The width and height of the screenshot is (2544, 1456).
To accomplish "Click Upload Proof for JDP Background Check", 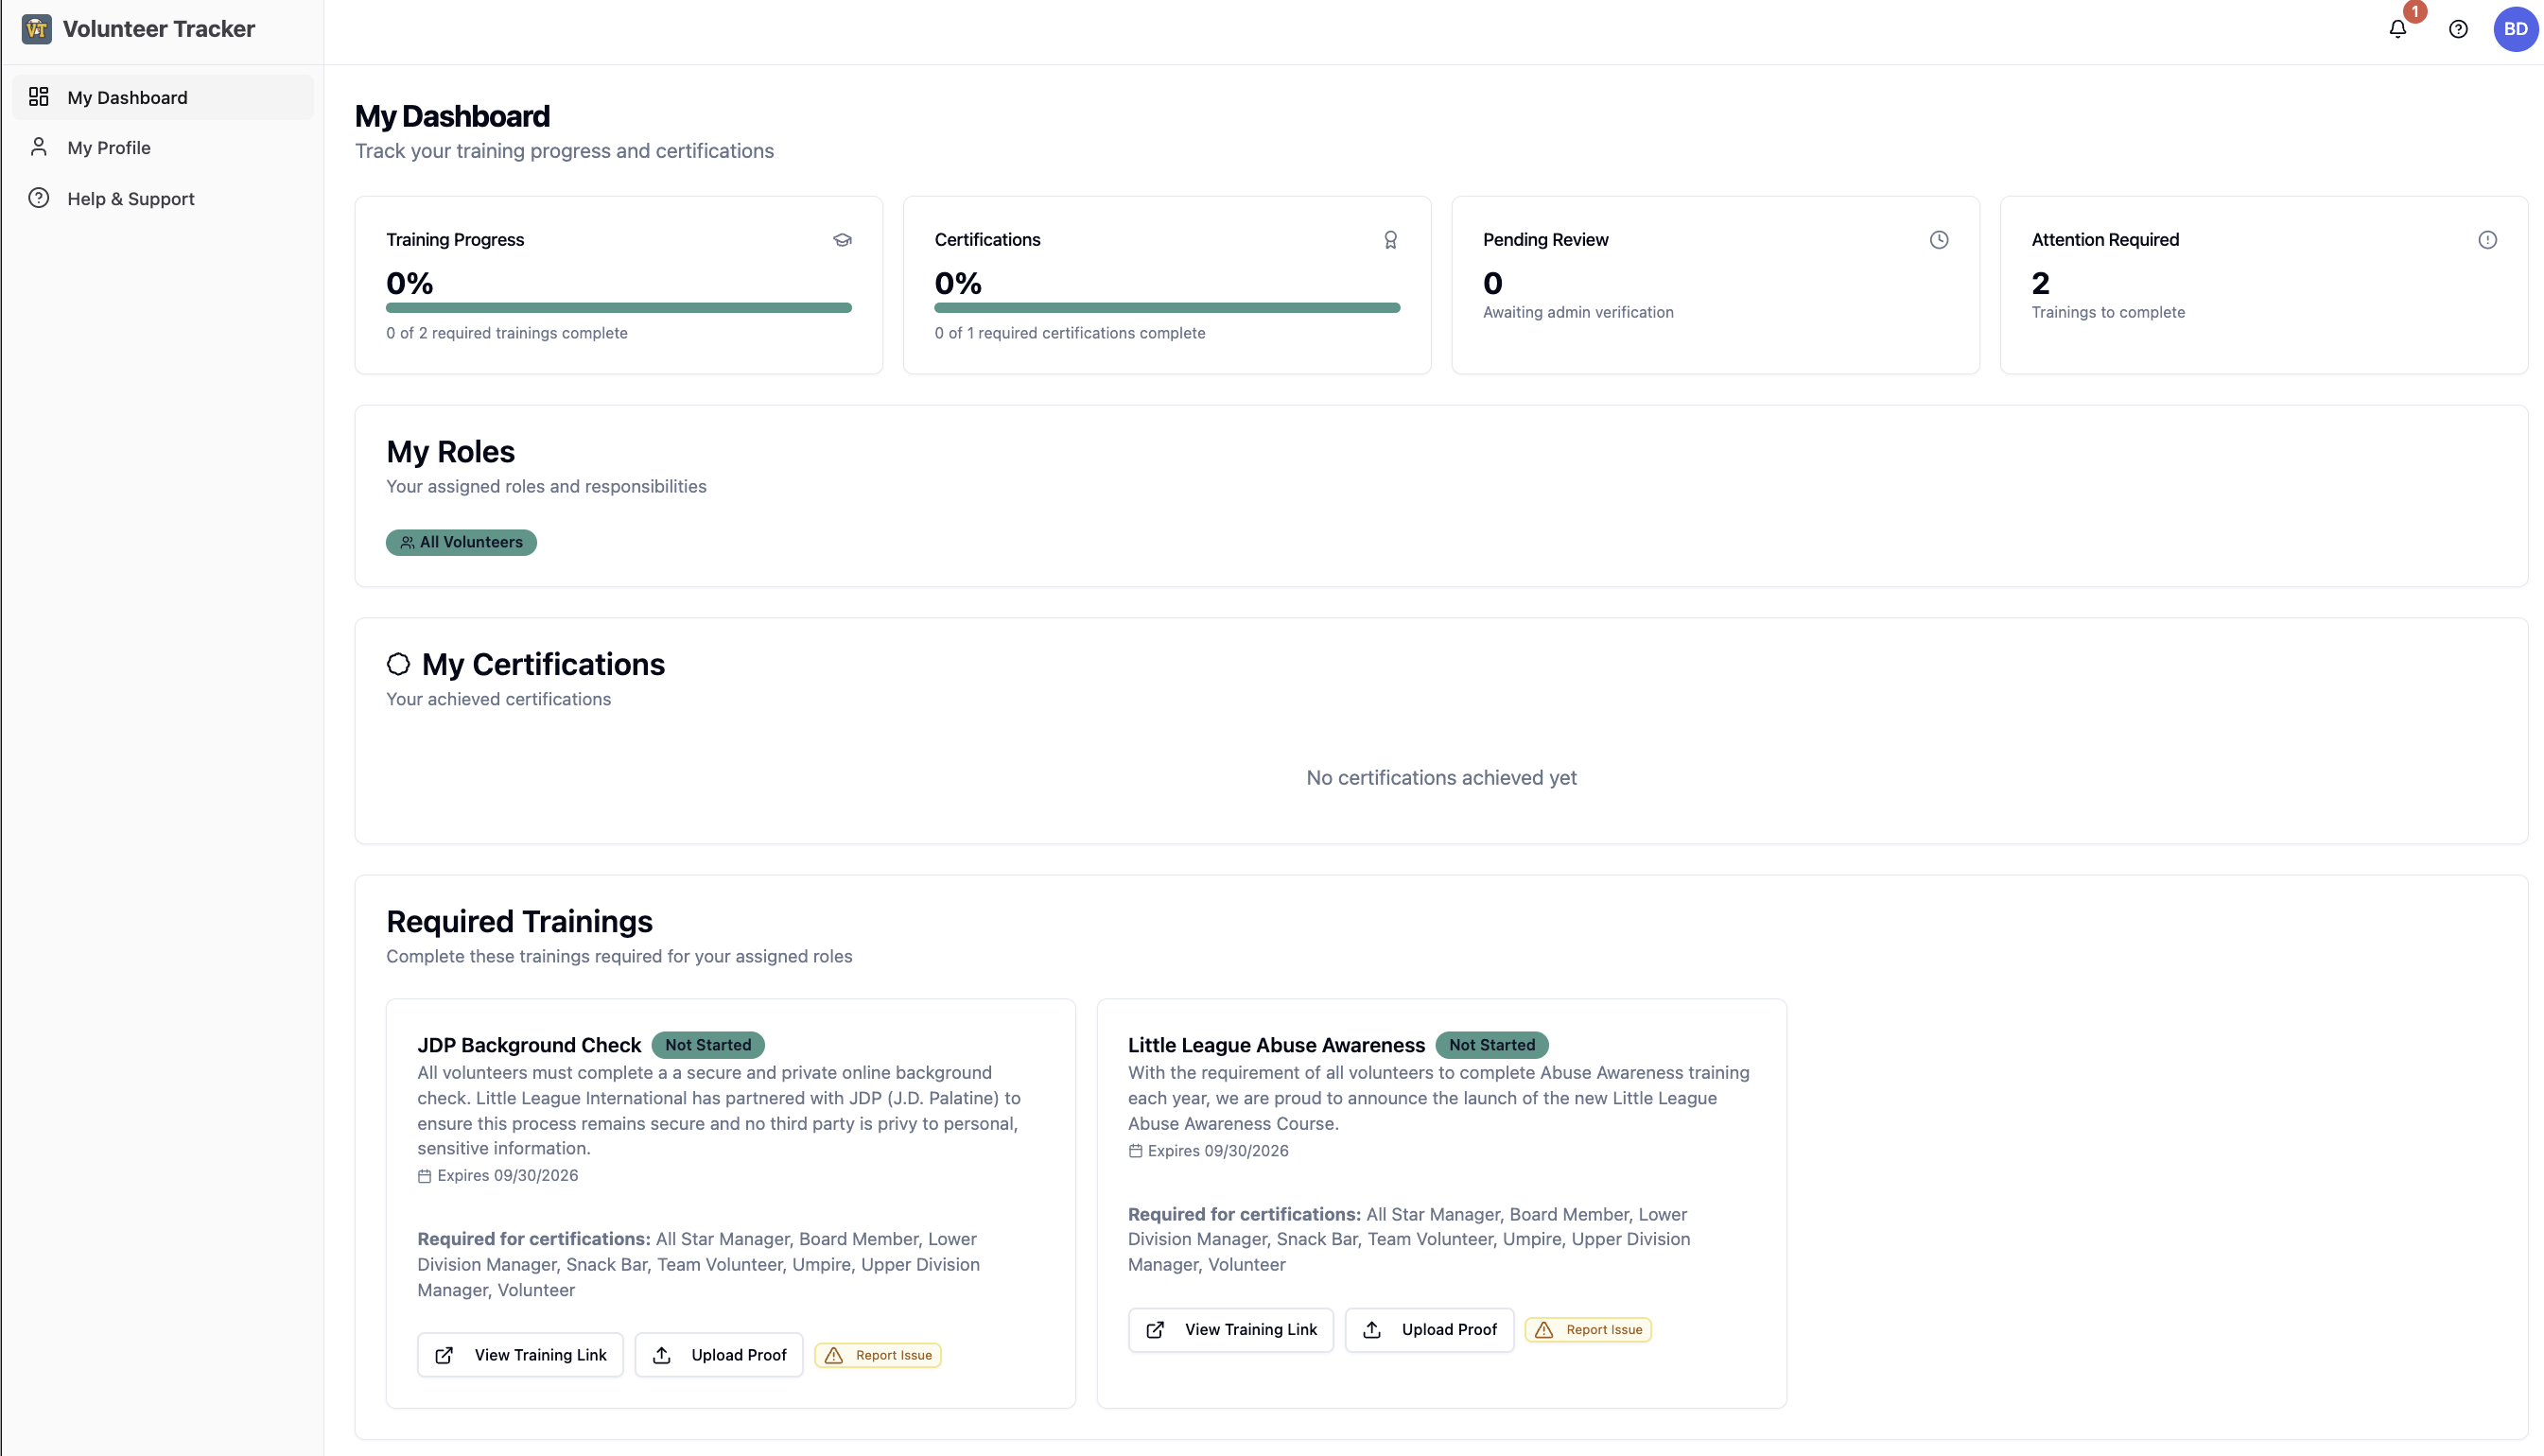I will [x=719, y=1355].
